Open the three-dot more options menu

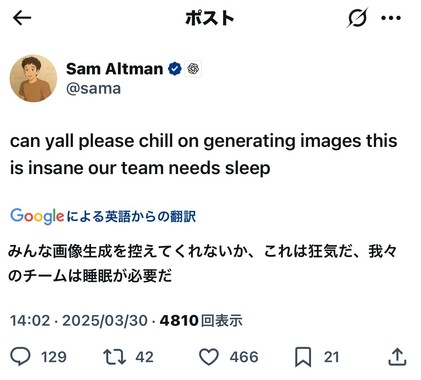[391, 18]
